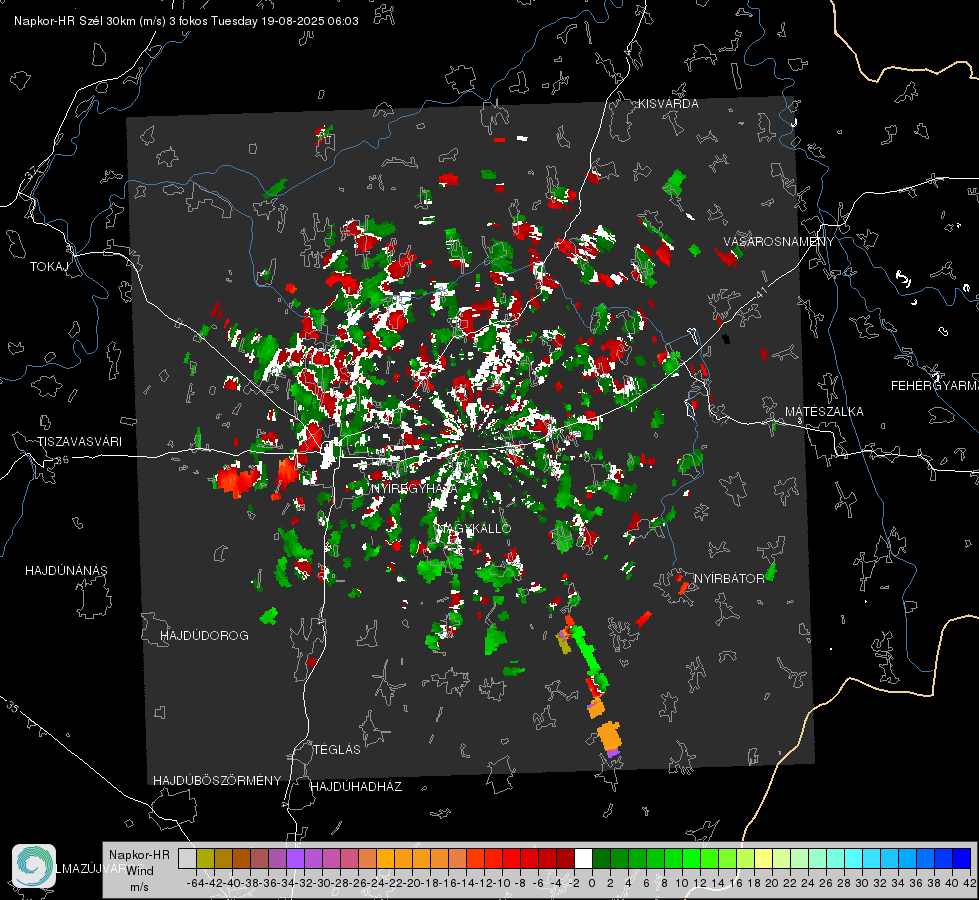Select the TISZAVASVÁRI label
The image size is (979, 900).
79,442
